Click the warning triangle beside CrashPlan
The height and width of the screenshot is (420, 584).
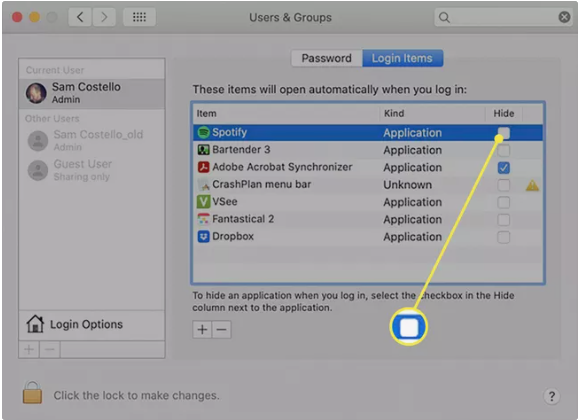[532, 185]
